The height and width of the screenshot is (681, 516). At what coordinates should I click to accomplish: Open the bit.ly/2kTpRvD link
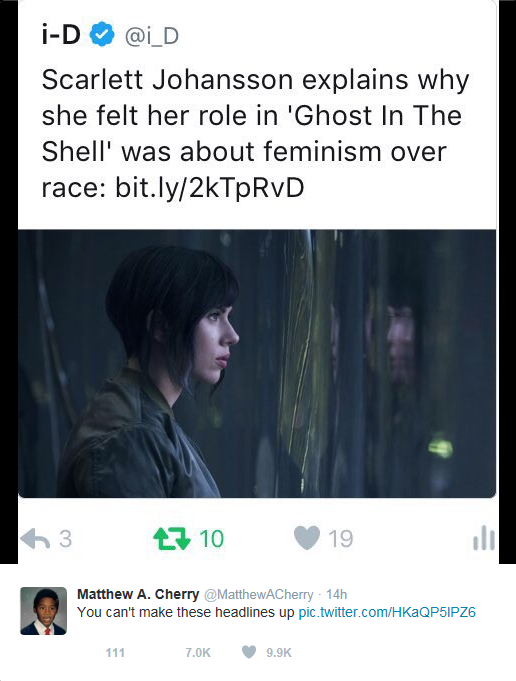pos(210,188)
